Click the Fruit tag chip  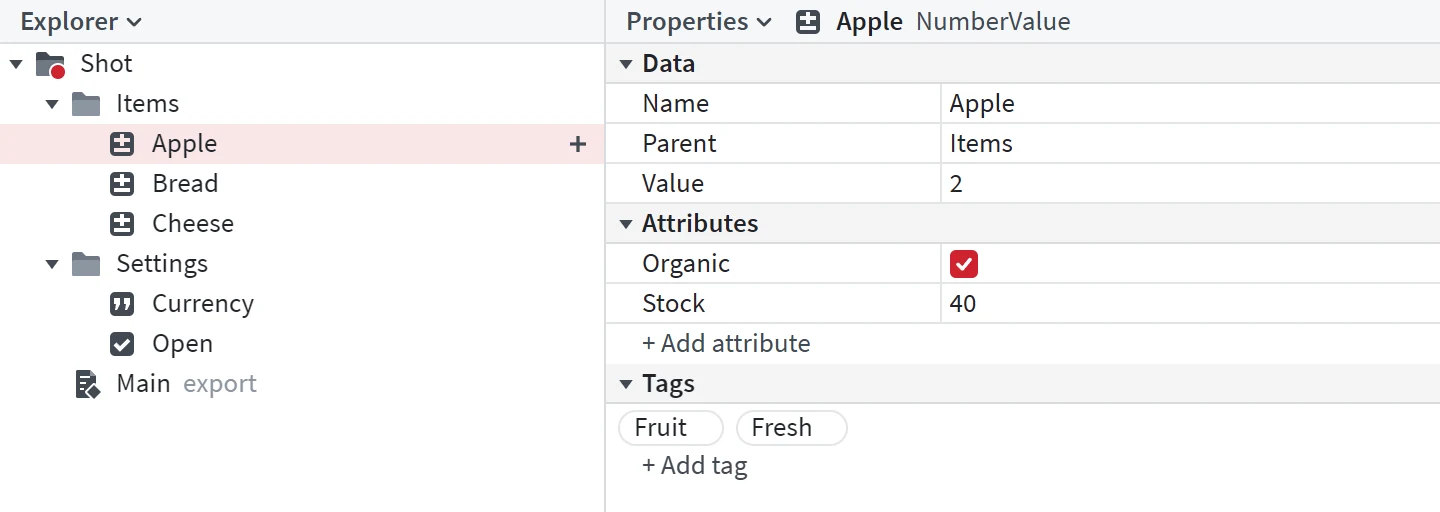(x=671, y=428)
